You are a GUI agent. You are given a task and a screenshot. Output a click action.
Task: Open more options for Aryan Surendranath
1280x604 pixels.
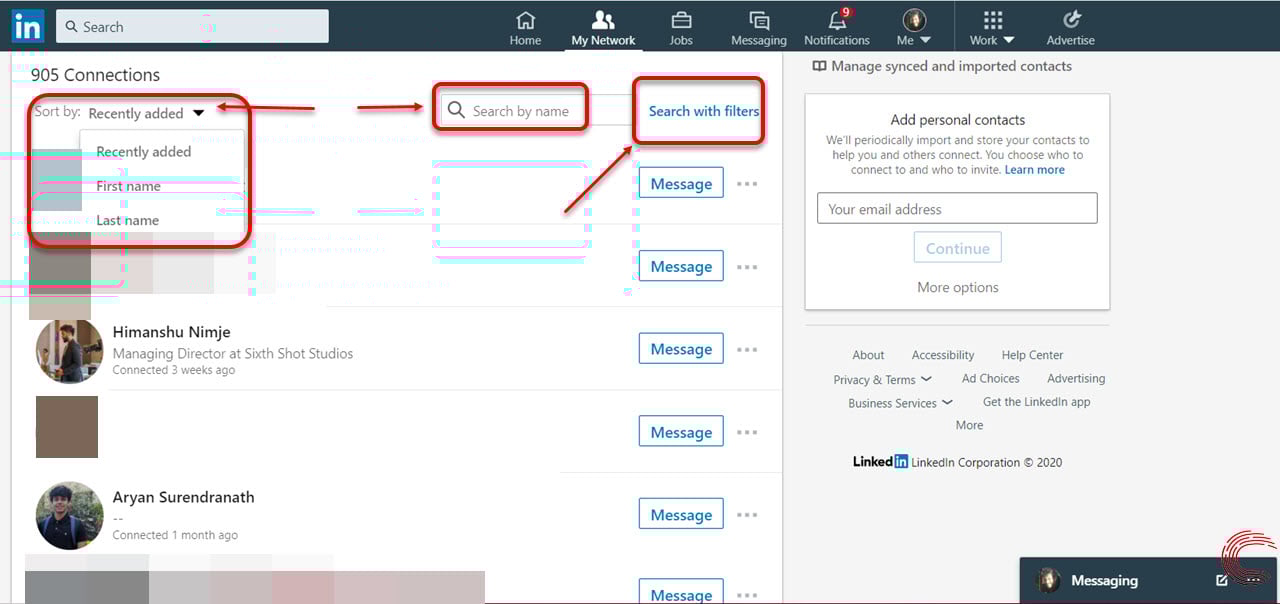pyautogui.click(x=747, y=516)
